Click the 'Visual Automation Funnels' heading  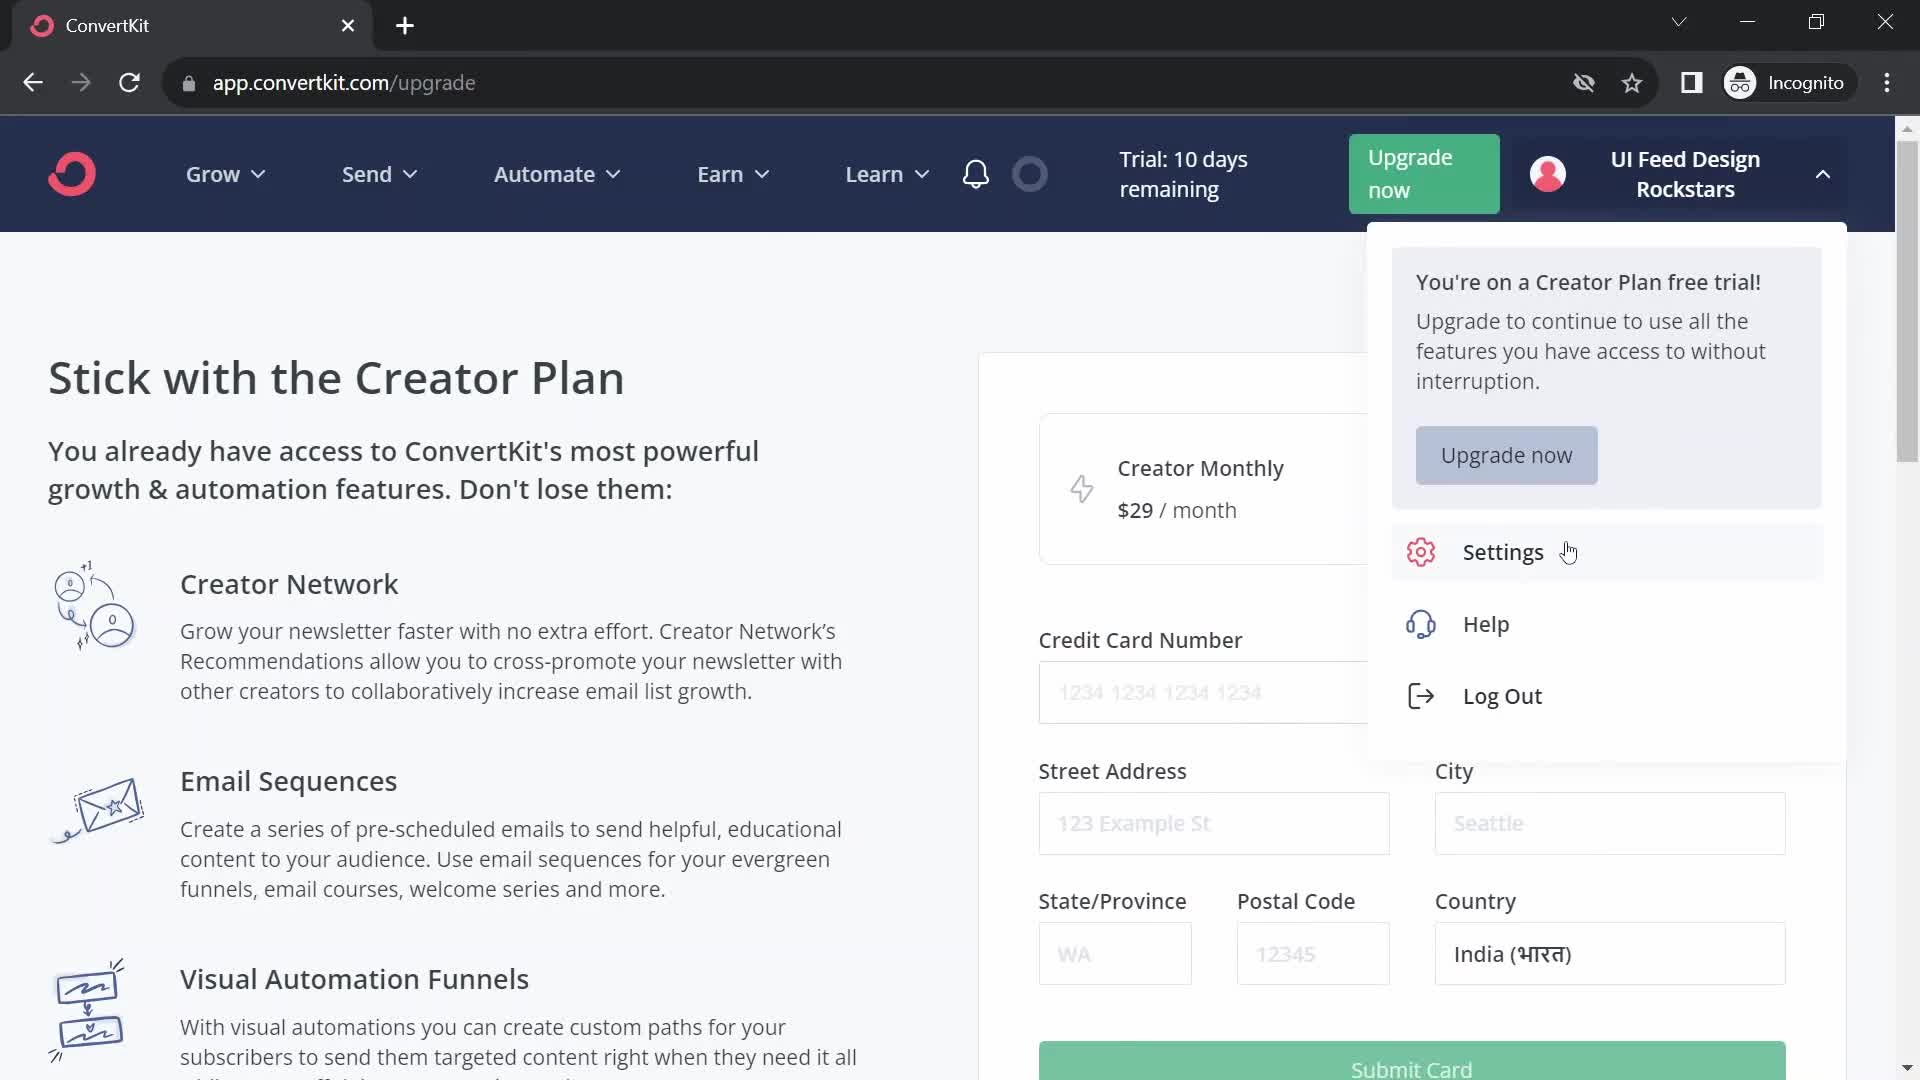pyautogui.click(x=354, y=979)
